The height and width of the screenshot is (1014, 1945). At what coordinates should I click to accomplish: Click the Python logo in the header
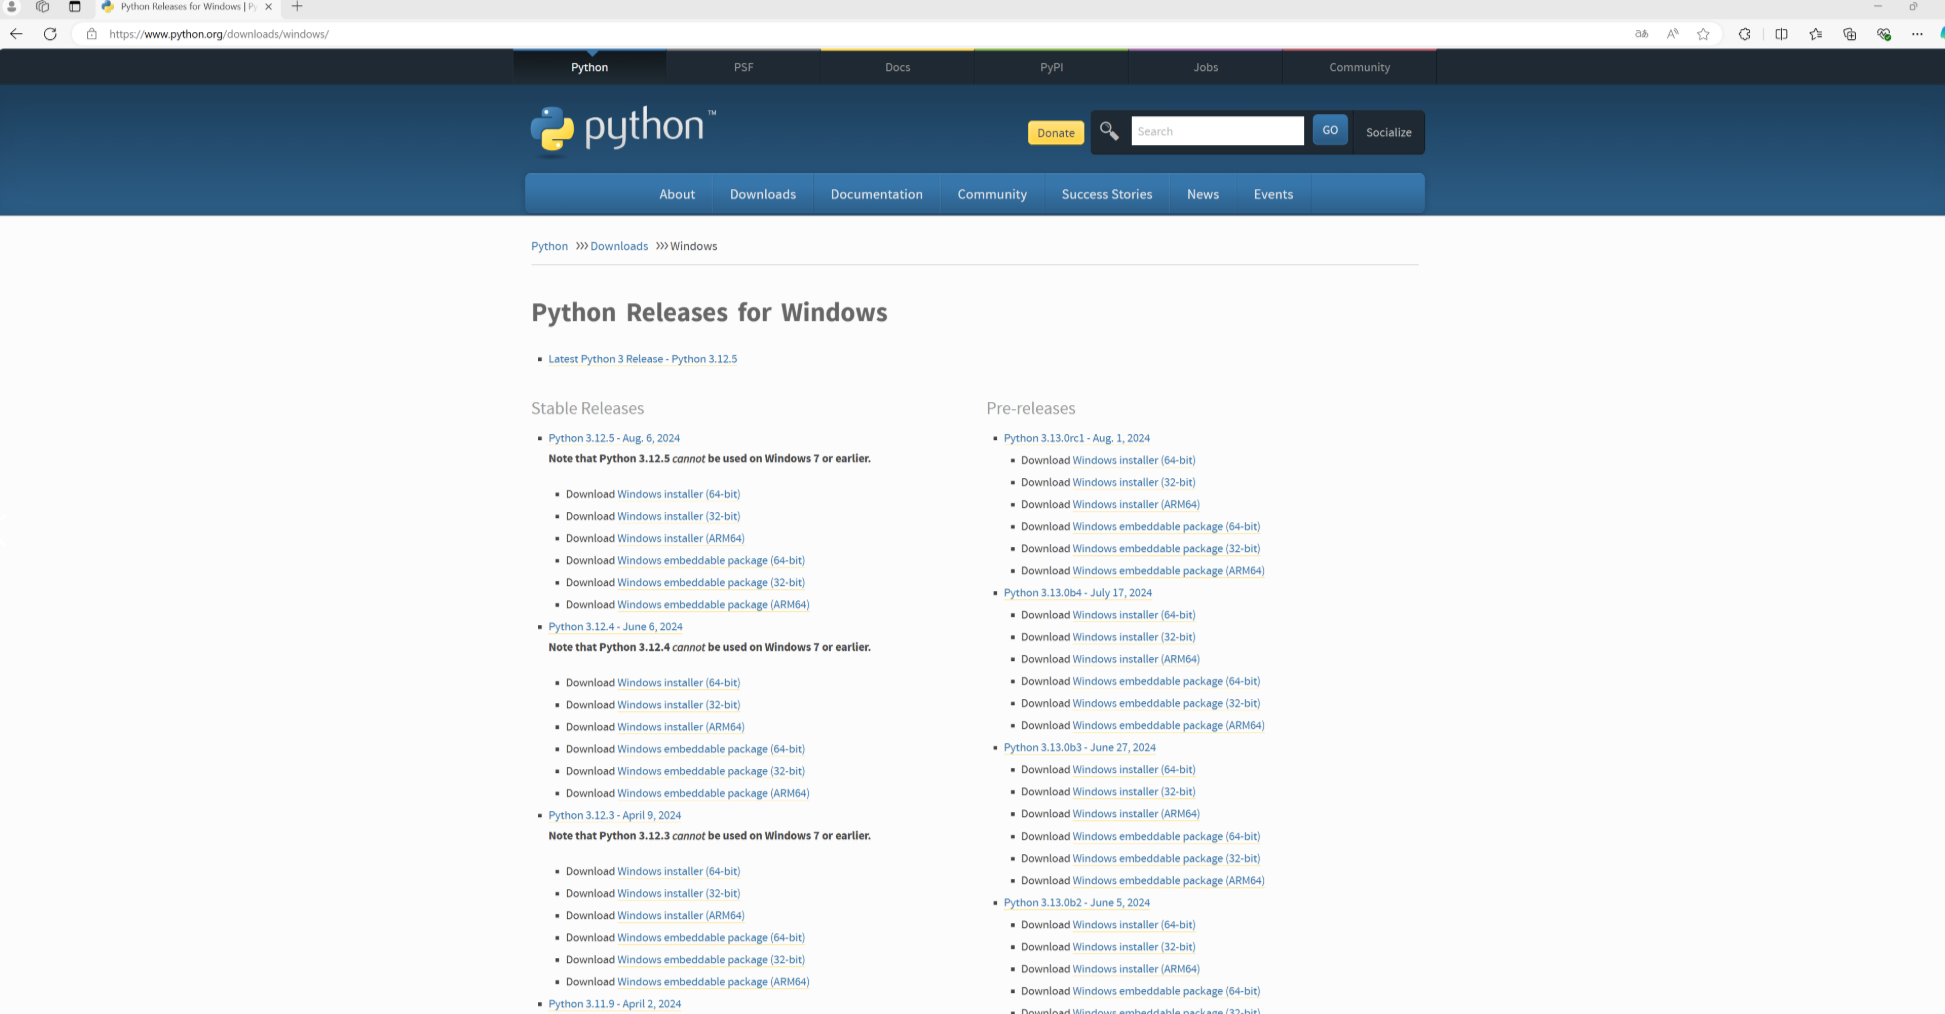coord(622,130)
